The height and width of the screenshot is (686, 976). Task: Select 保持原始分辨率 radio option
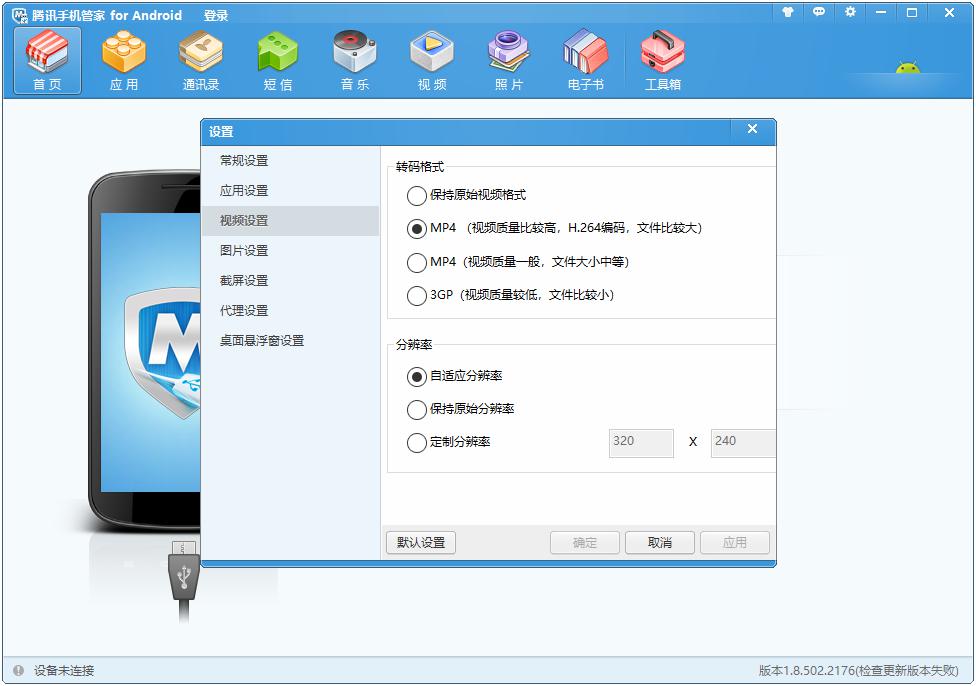461,409
